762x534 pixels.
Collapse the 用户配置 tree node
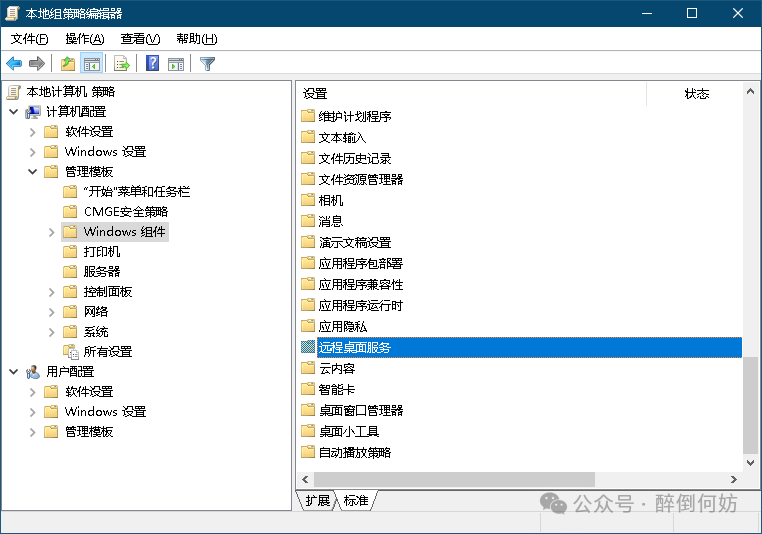click(x=13, y=372)
